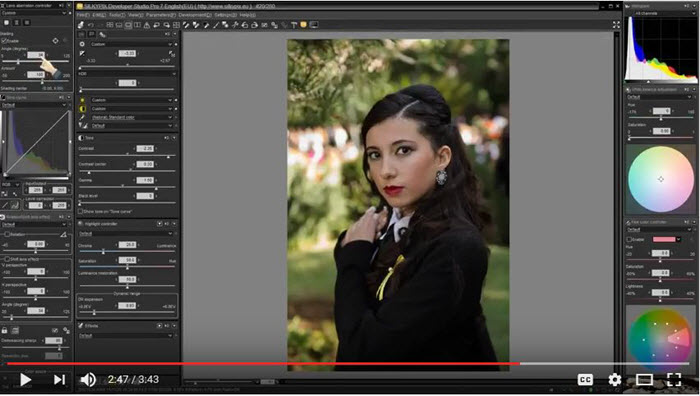The image size is (700, 396).
Task: Collapse the Effects panel arrow
Action: (174, 326)
